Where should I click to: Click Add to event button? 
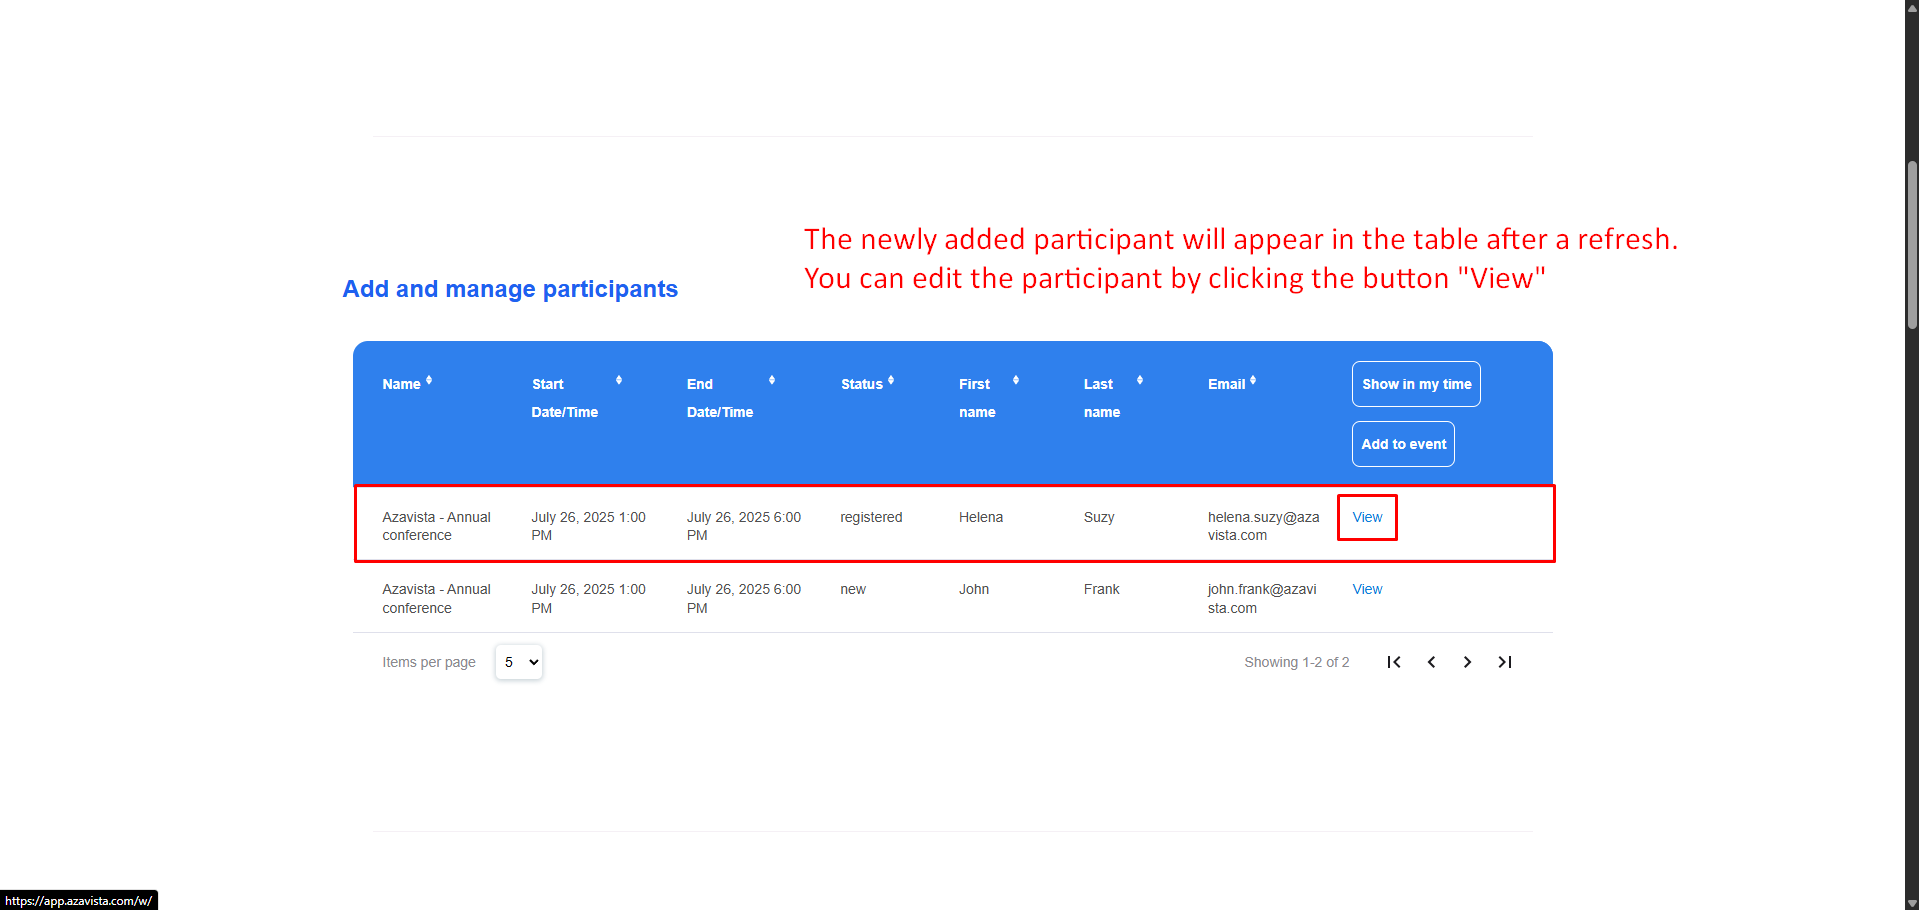pyautogui.click(x=1403, y=444)
